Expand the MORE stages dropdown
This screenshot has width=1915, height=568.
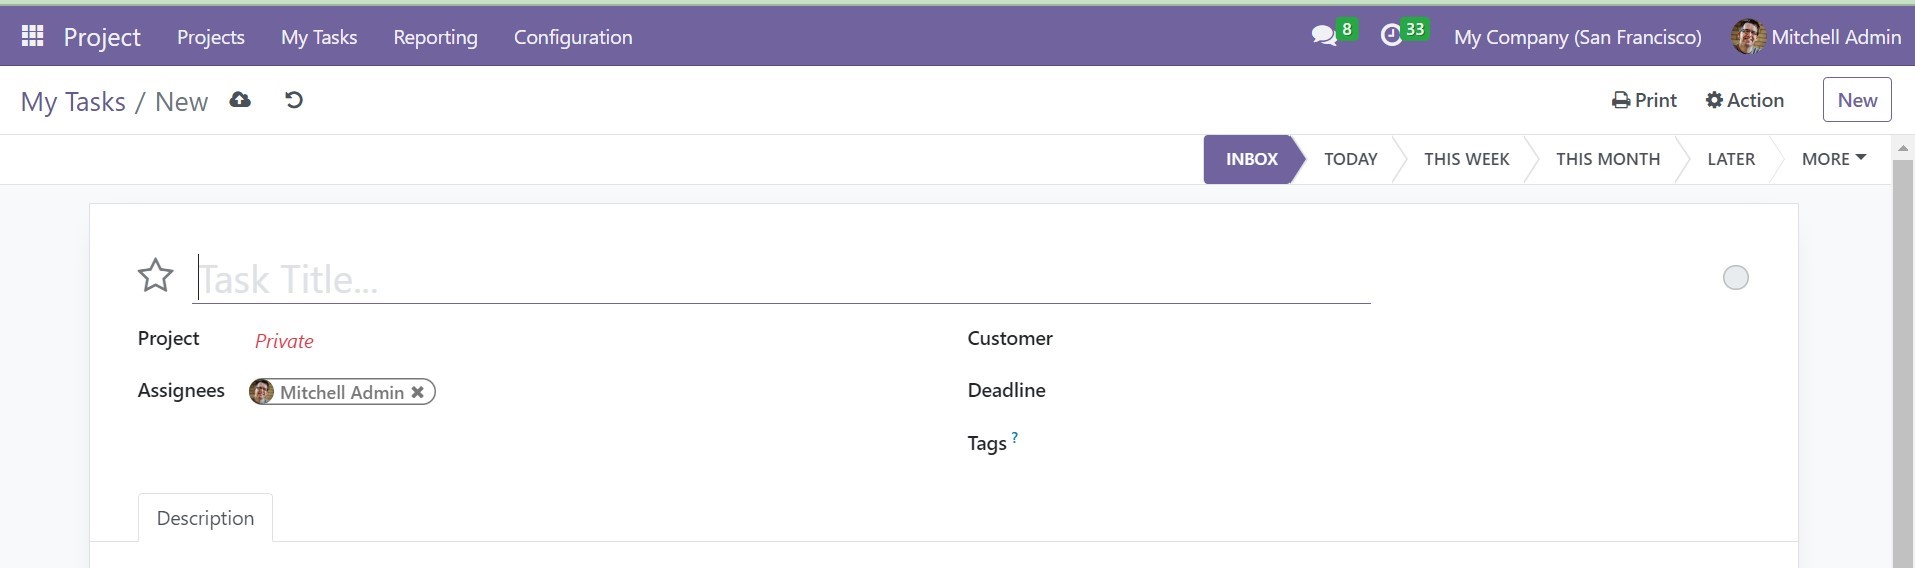(1834, 159)
